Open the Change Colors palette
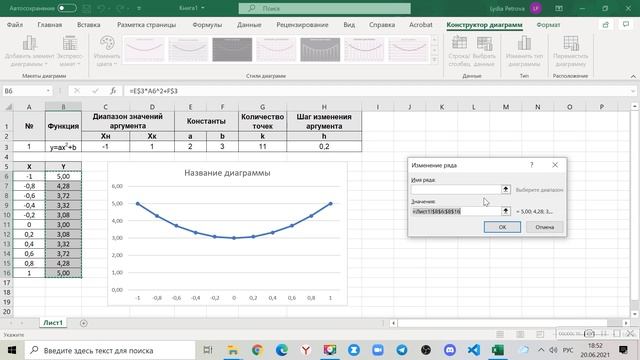 tap(107, 51)
